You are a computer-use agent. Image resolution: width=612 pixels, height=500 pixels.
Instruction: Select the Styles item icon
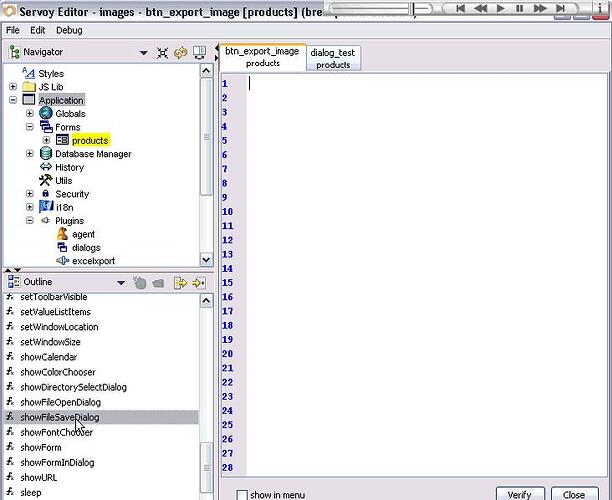pos(28,73)
